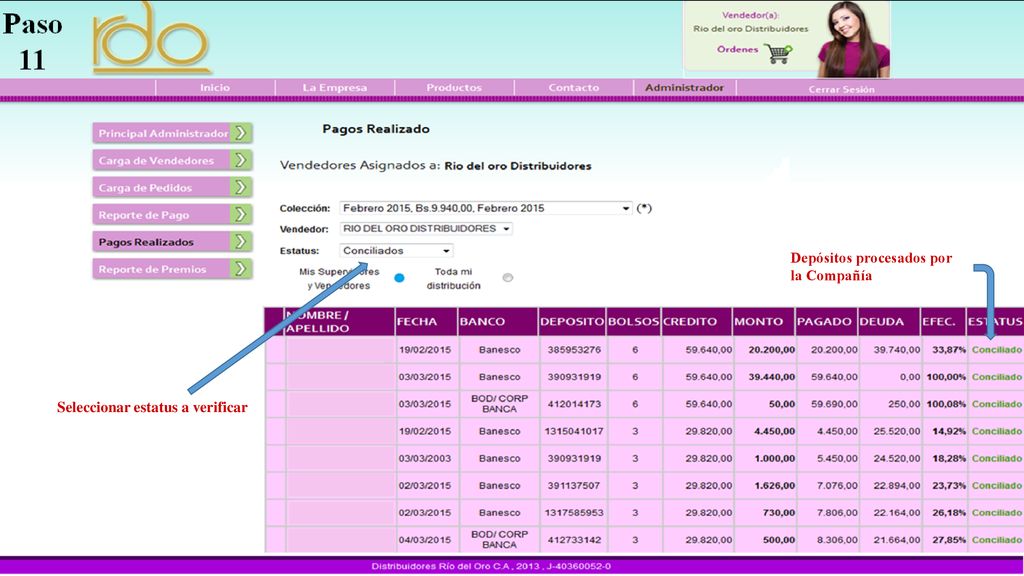Click arrow icon beside Pagos Realizados
This screenshot has width=1024, height=576.
pyautogui.click(x=241, y=242)
